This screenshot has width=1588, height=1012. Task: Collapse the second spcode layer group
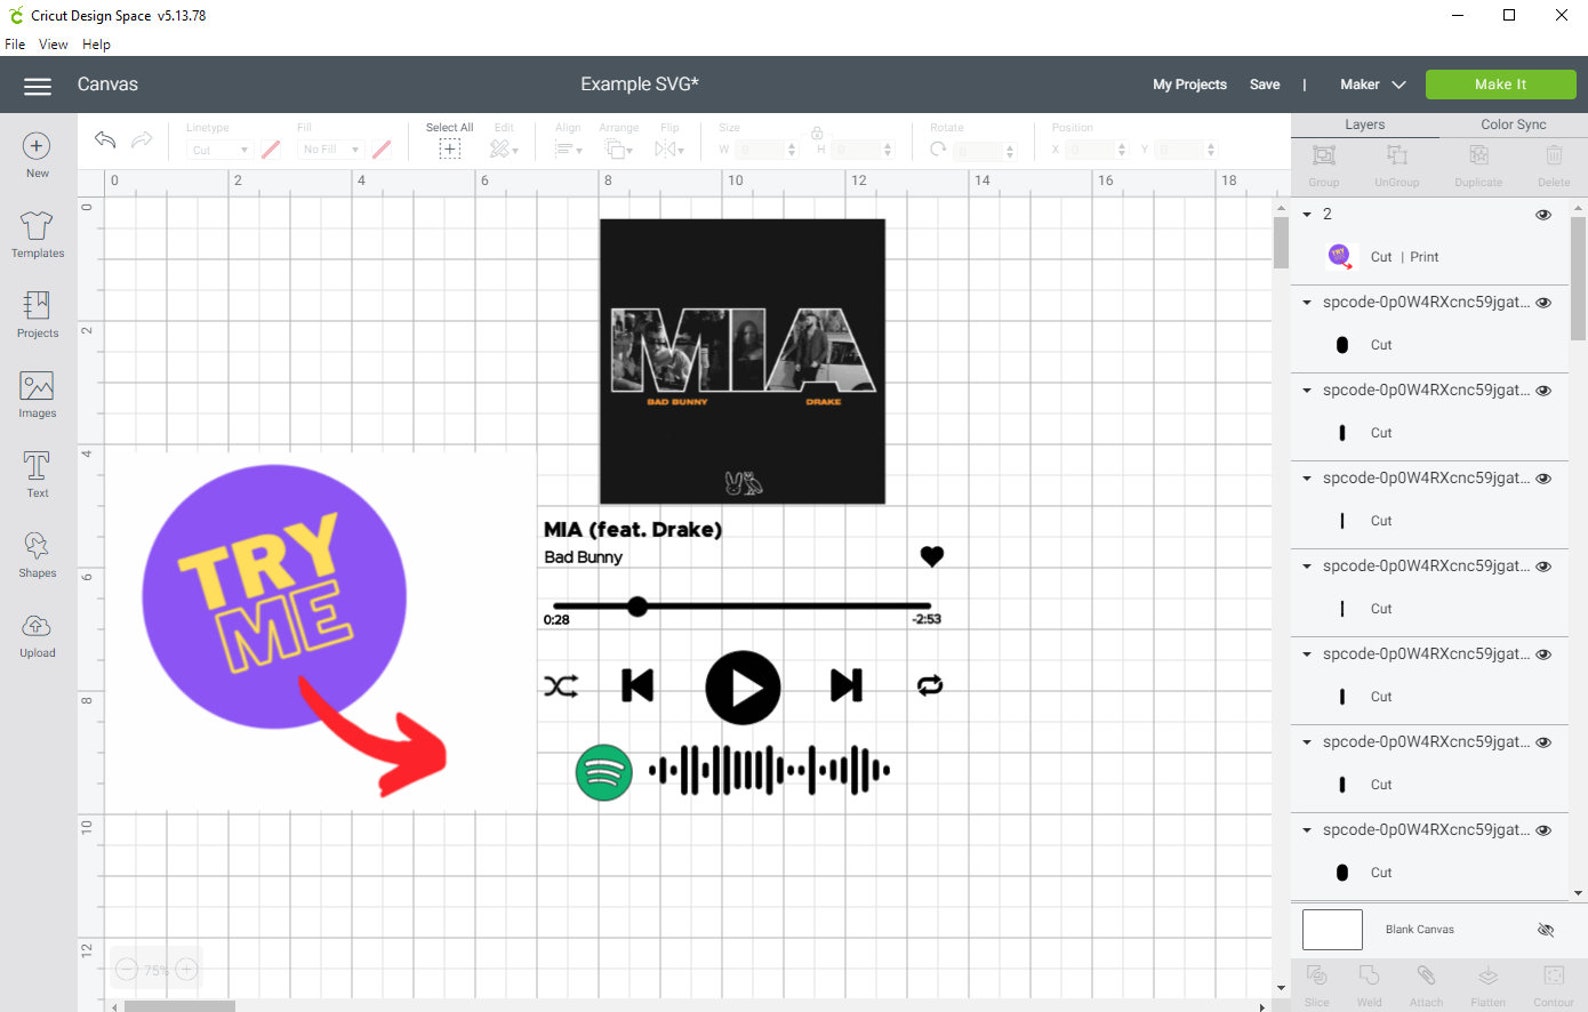pyautogui.click(x=1307, y=390)
